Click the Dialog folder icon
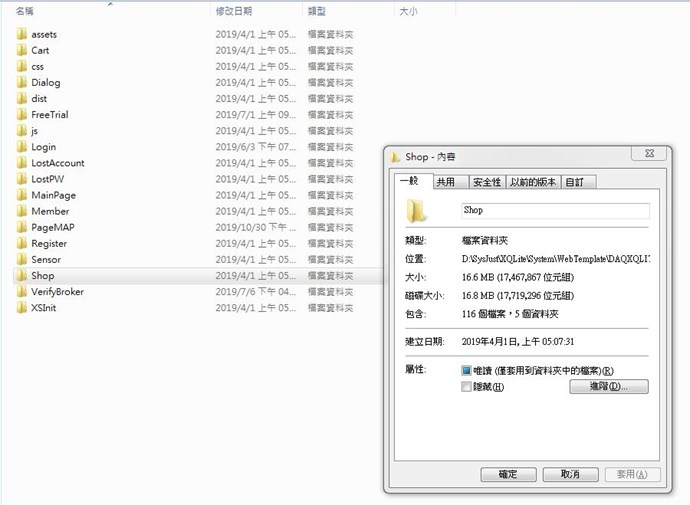Viewport: 690px width, 505px height. 22,82
